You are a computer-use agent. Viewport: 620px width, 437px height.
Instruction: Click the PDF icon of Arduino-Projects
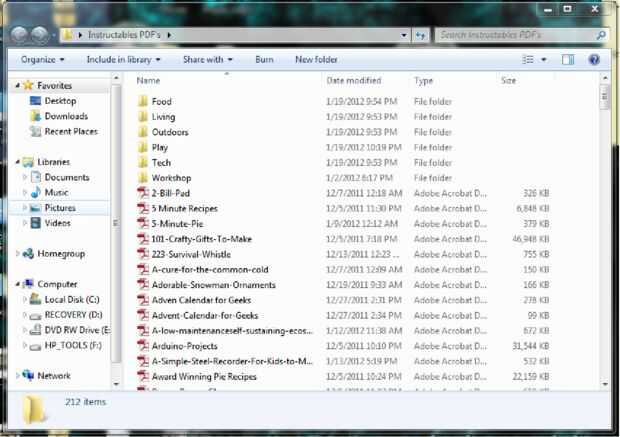click(x=143, y=346)
